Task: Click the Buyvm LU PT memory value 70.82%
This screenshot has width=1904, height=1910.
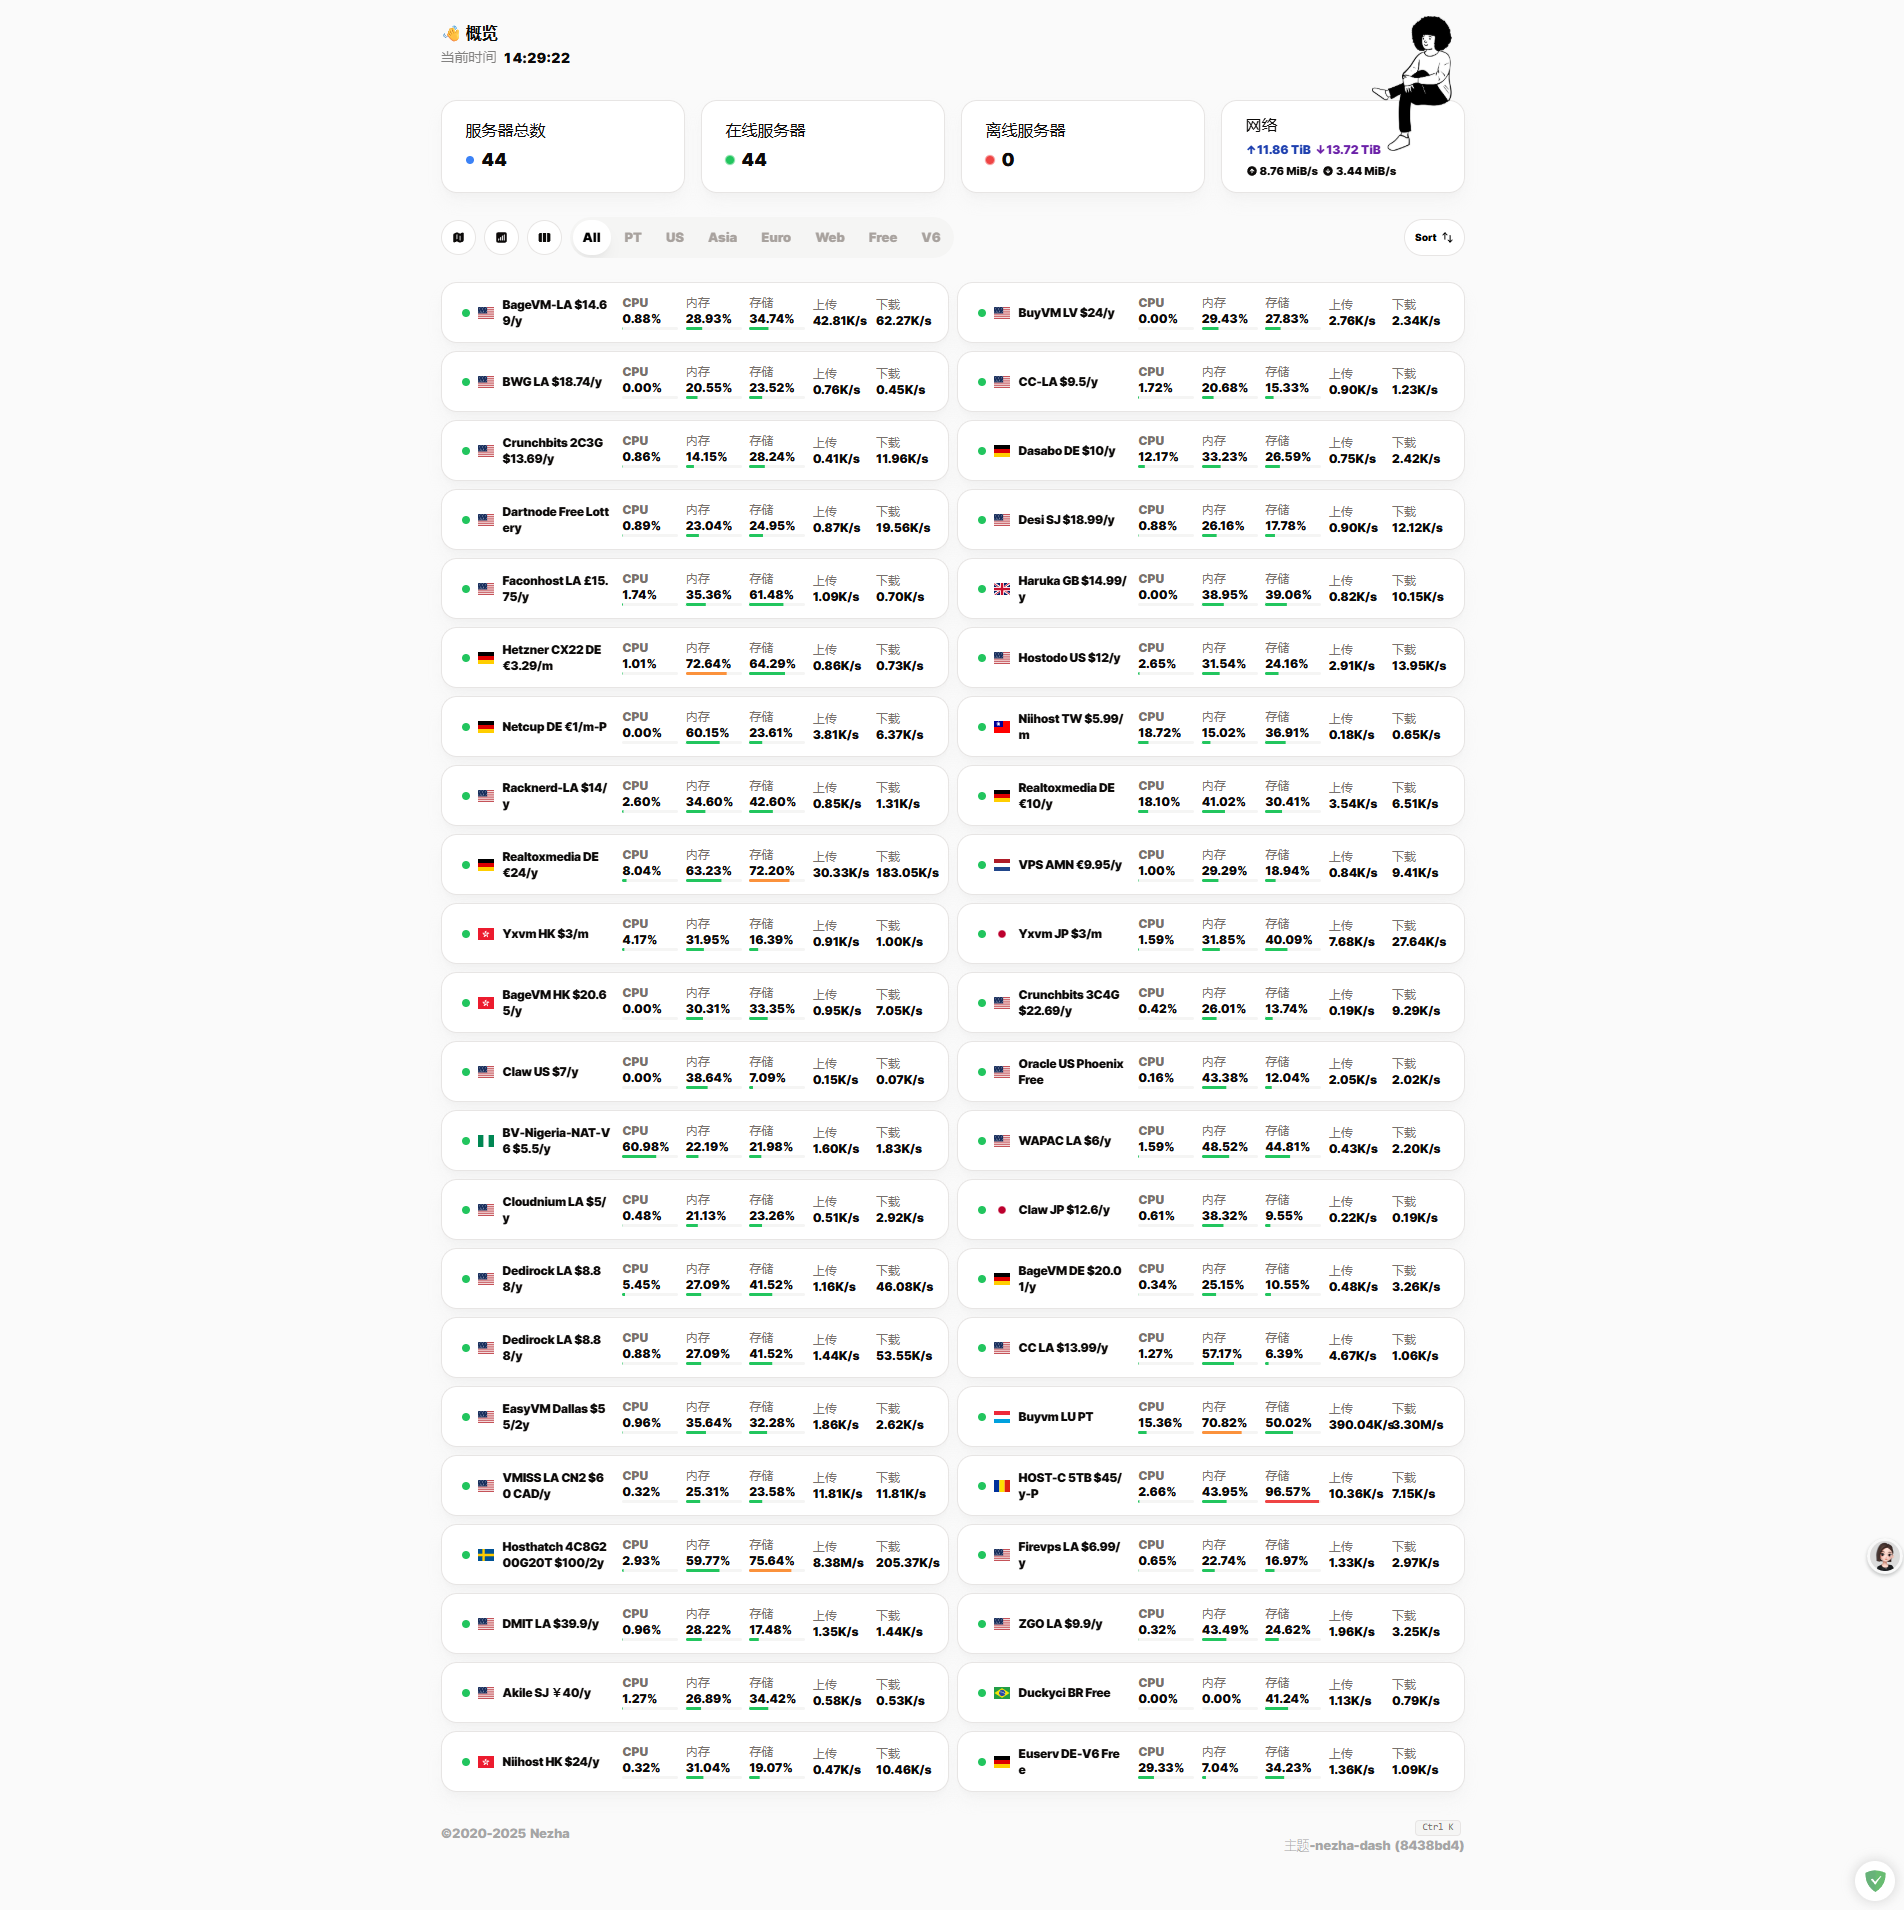Action: (x=1224, y=1423)
